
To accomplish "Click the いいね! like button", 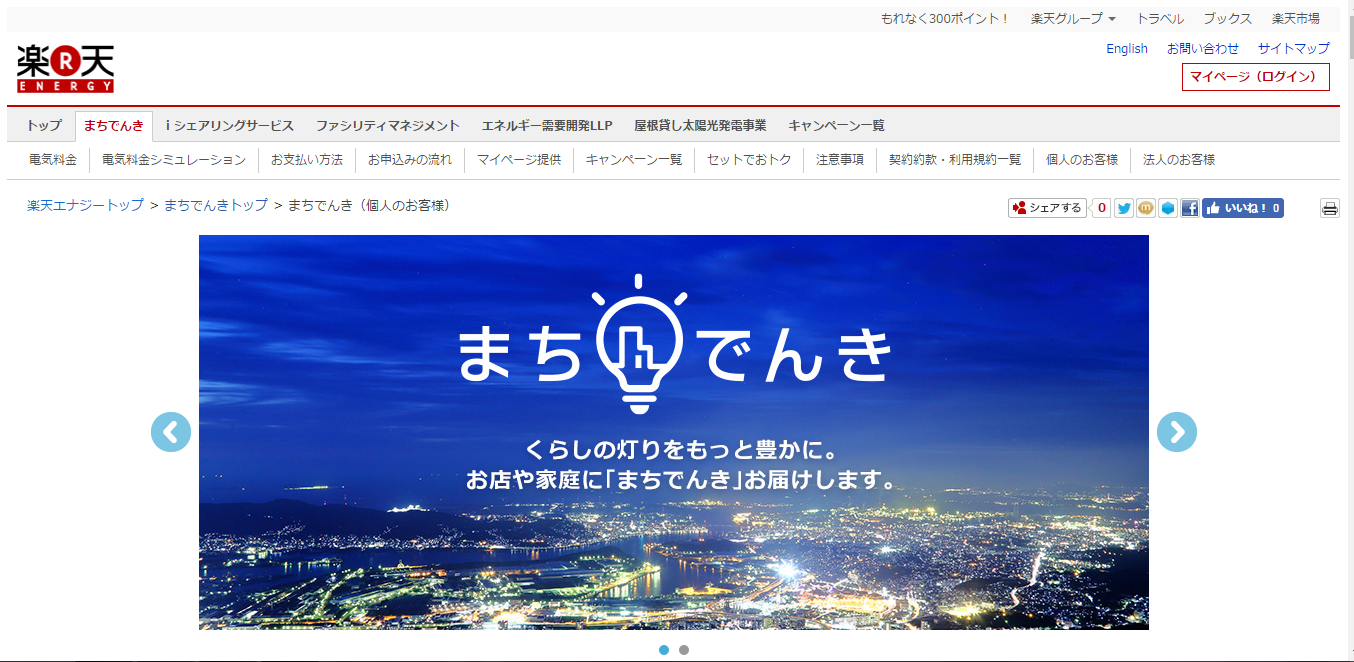I will [x=1243, y=208].
